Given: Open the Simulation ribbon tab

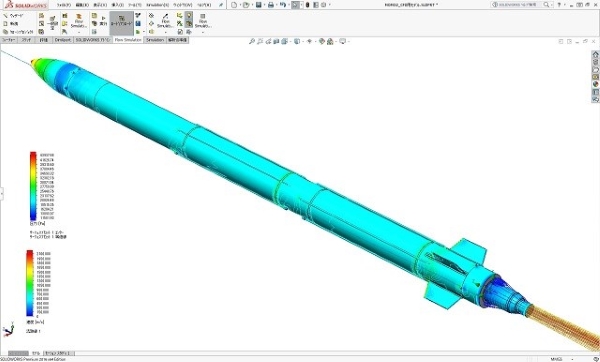Looking at the screenshot, I should point(155,40).
